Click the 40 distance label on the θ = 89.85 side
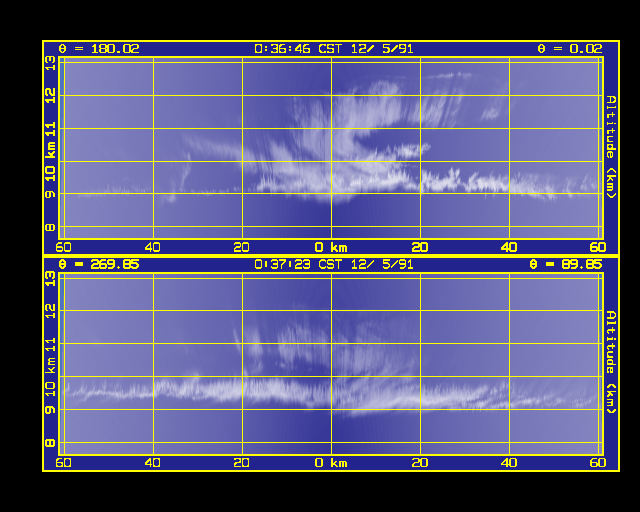640x512 pixels. click(509, 463)
